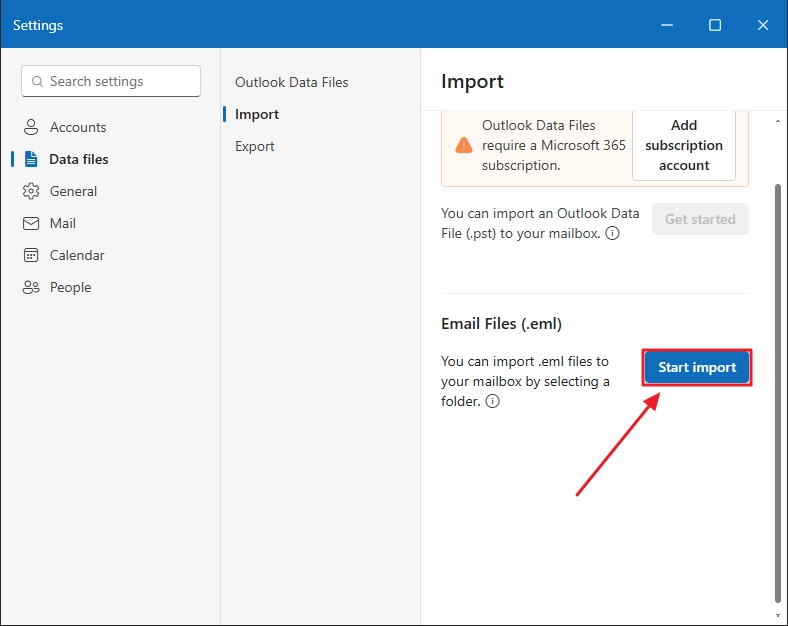Click the Email Files (.eml) heading
The image size is (788, 626).
point(501,324)
